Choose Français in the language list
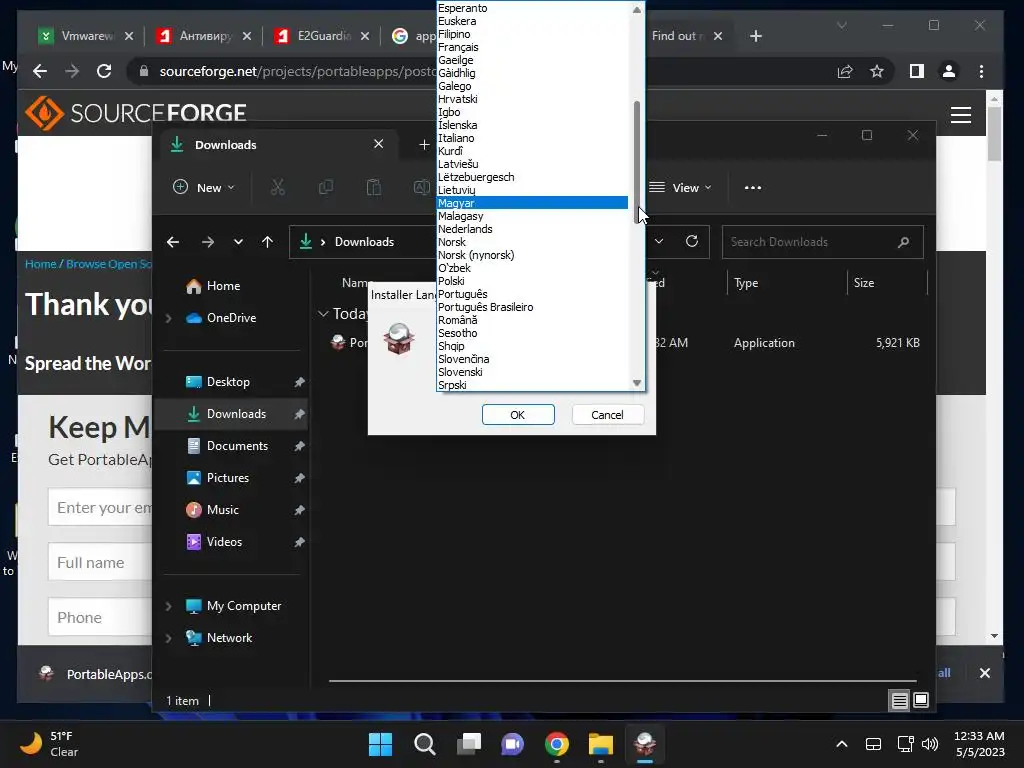Screen dimensions: 1024x768 point(532,47)
